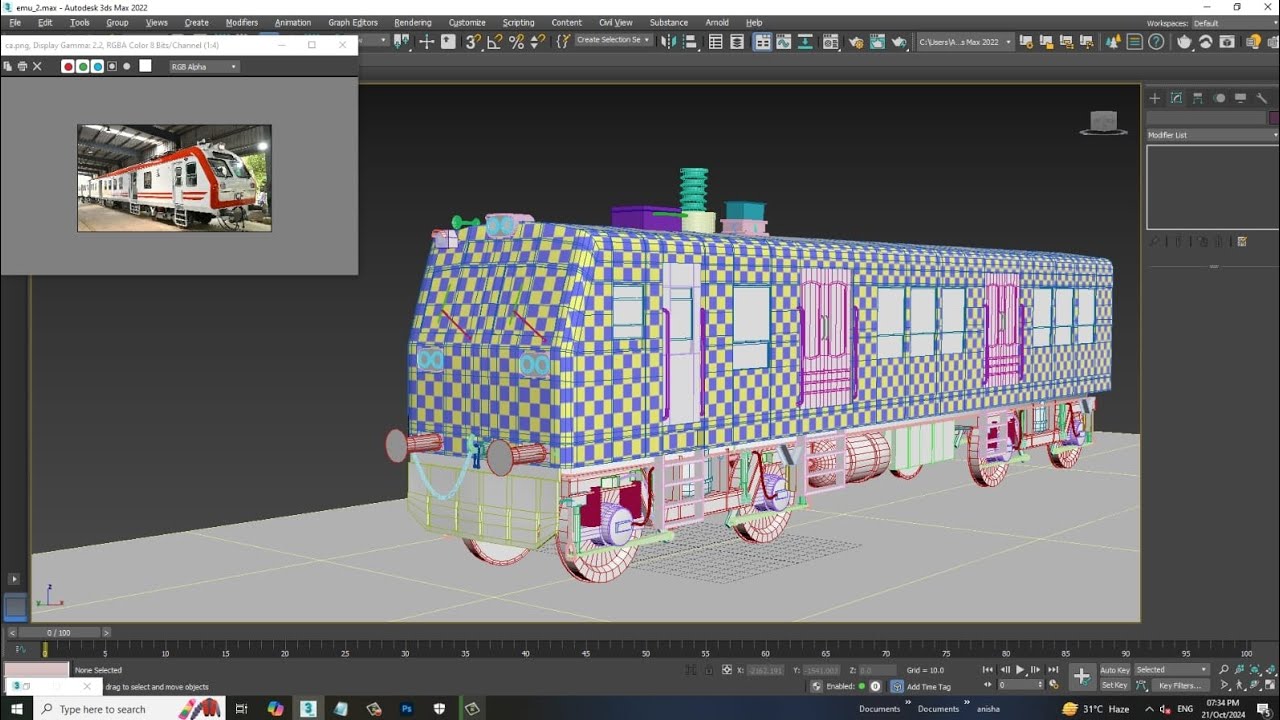
Task: Open the Rendering menu
Action: (413, 22)
